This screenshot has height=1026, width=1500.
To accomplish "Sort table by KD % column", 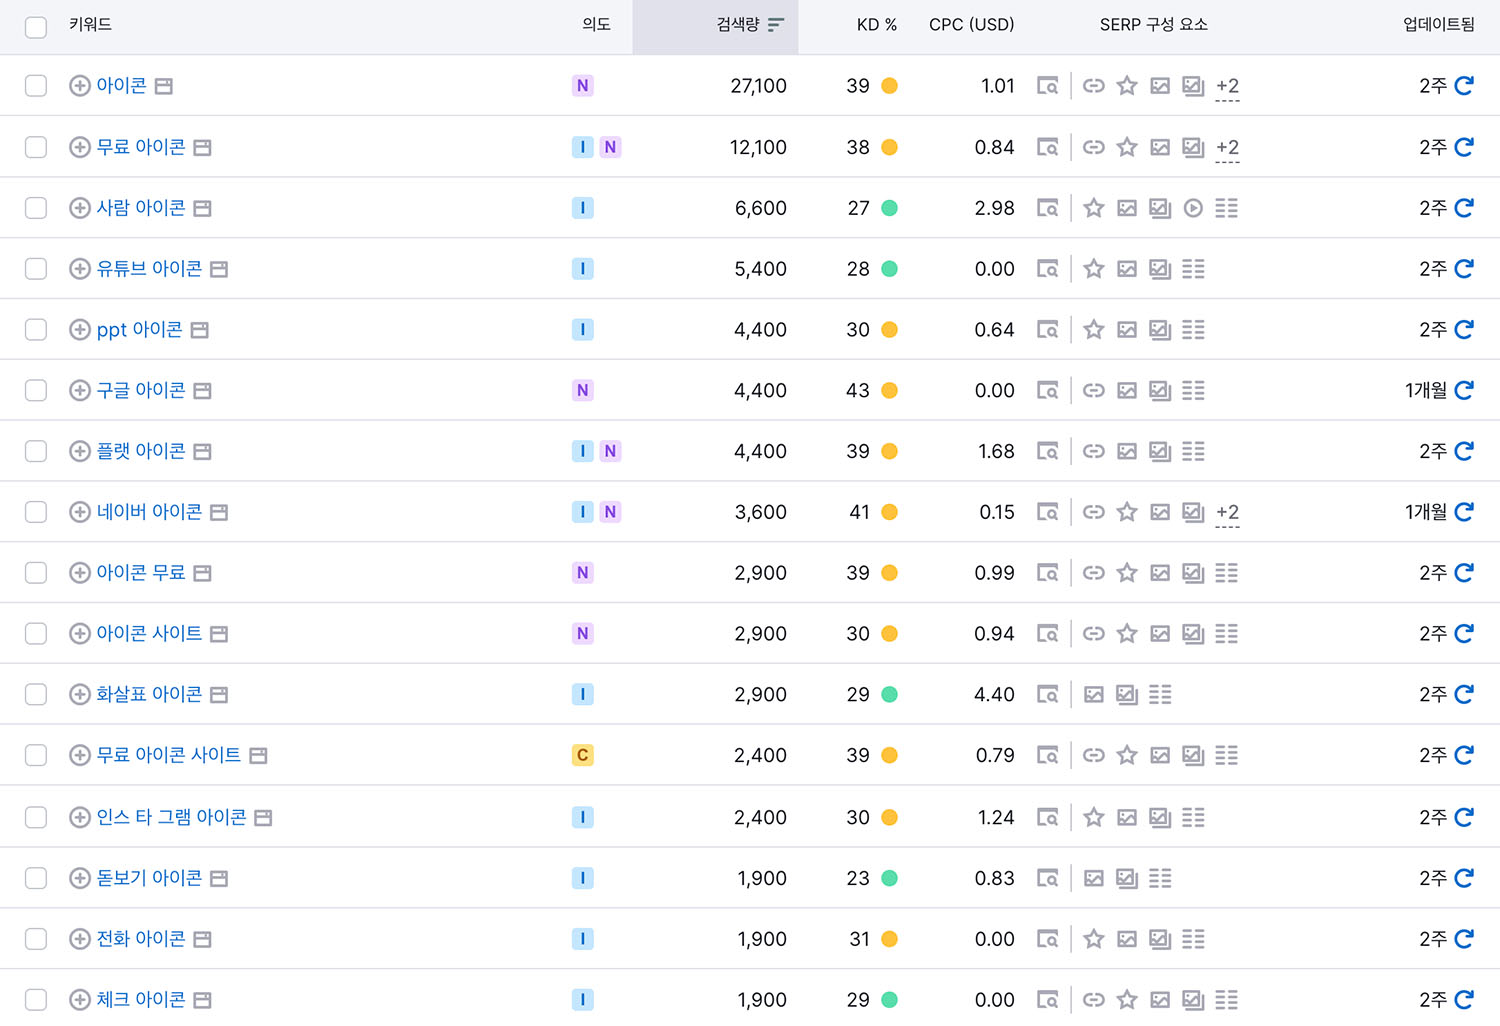I will tap(877, 25).
